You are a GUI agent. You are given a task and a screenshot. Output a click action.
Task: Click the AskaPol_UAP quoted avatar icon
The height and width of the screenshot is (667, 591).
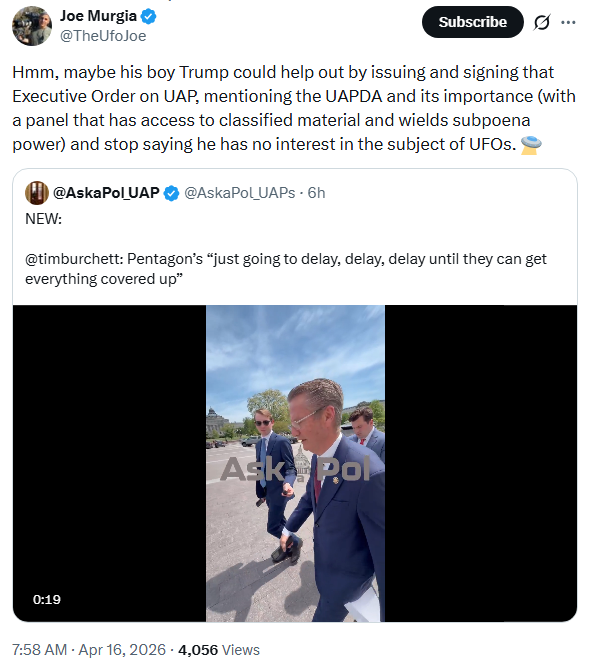click(x=37, y=193)
